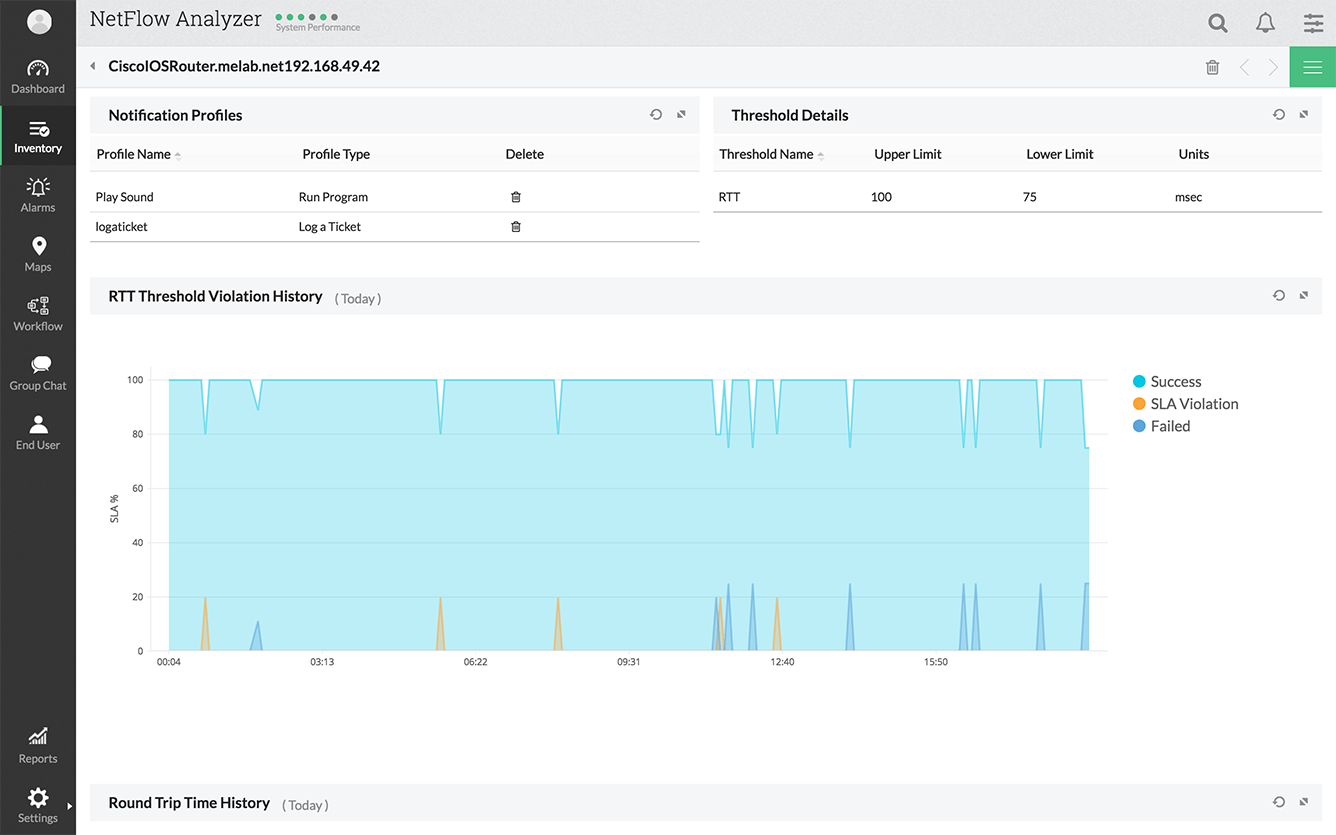
Task: Refresh the RTT Threshold Violation History chart
Action: coord(1279,296)
